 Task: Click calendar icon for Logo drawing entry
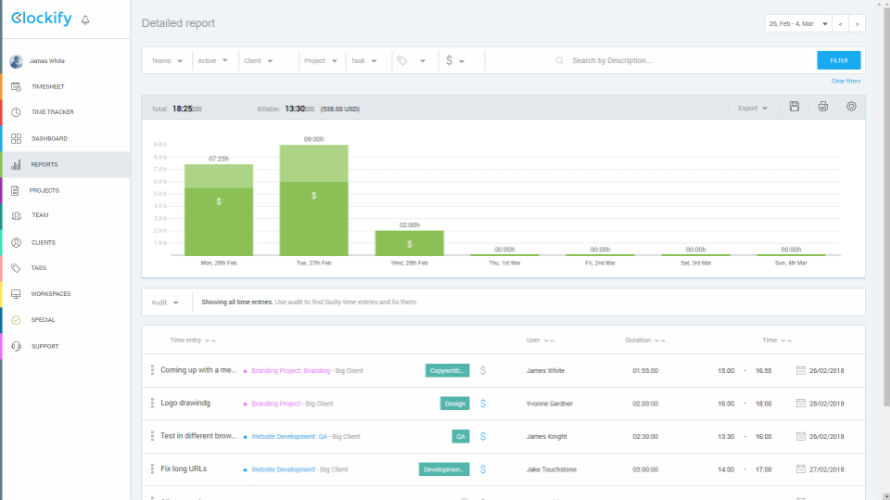(x=801, y=404)
